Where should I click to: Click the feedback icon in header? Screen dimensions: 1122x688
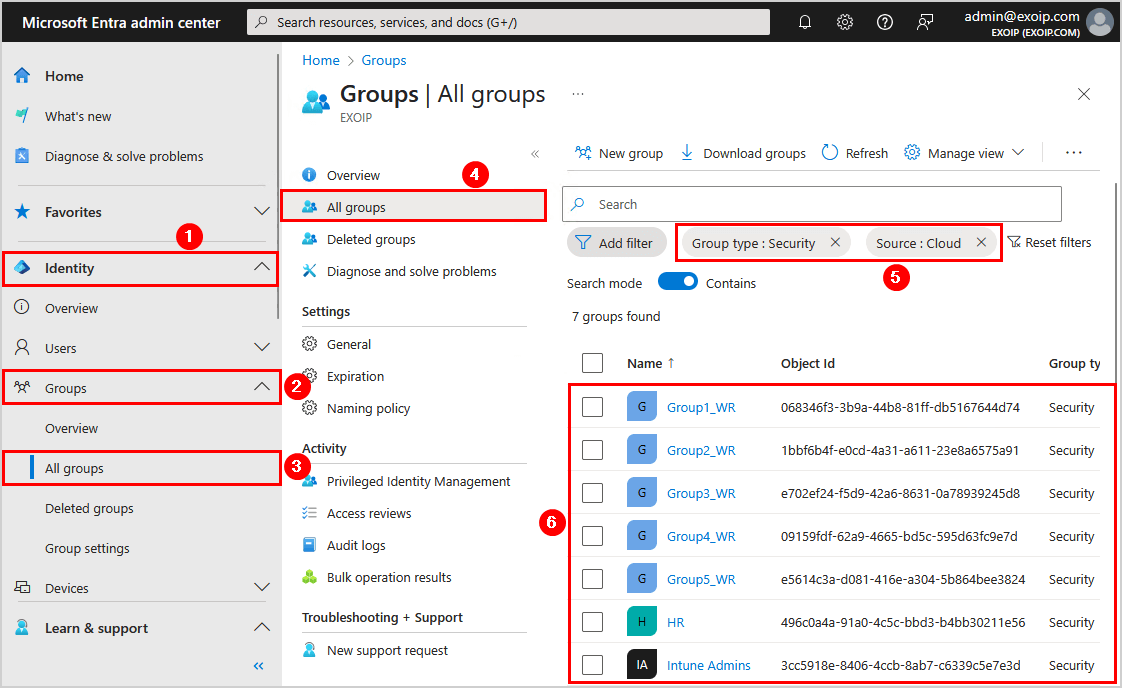pos(925,22)
